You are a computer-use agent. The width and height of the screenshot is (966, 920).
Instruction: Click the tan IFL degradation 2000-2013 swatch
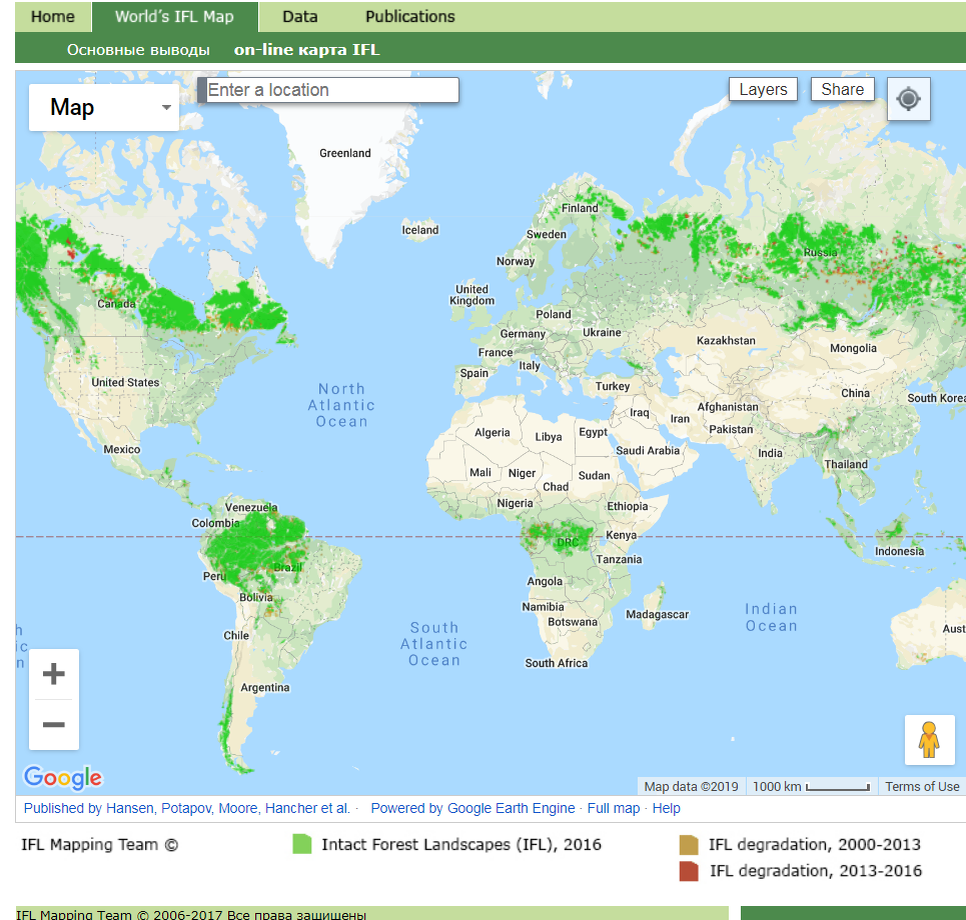pyautogui.click(x=688, y=844)
